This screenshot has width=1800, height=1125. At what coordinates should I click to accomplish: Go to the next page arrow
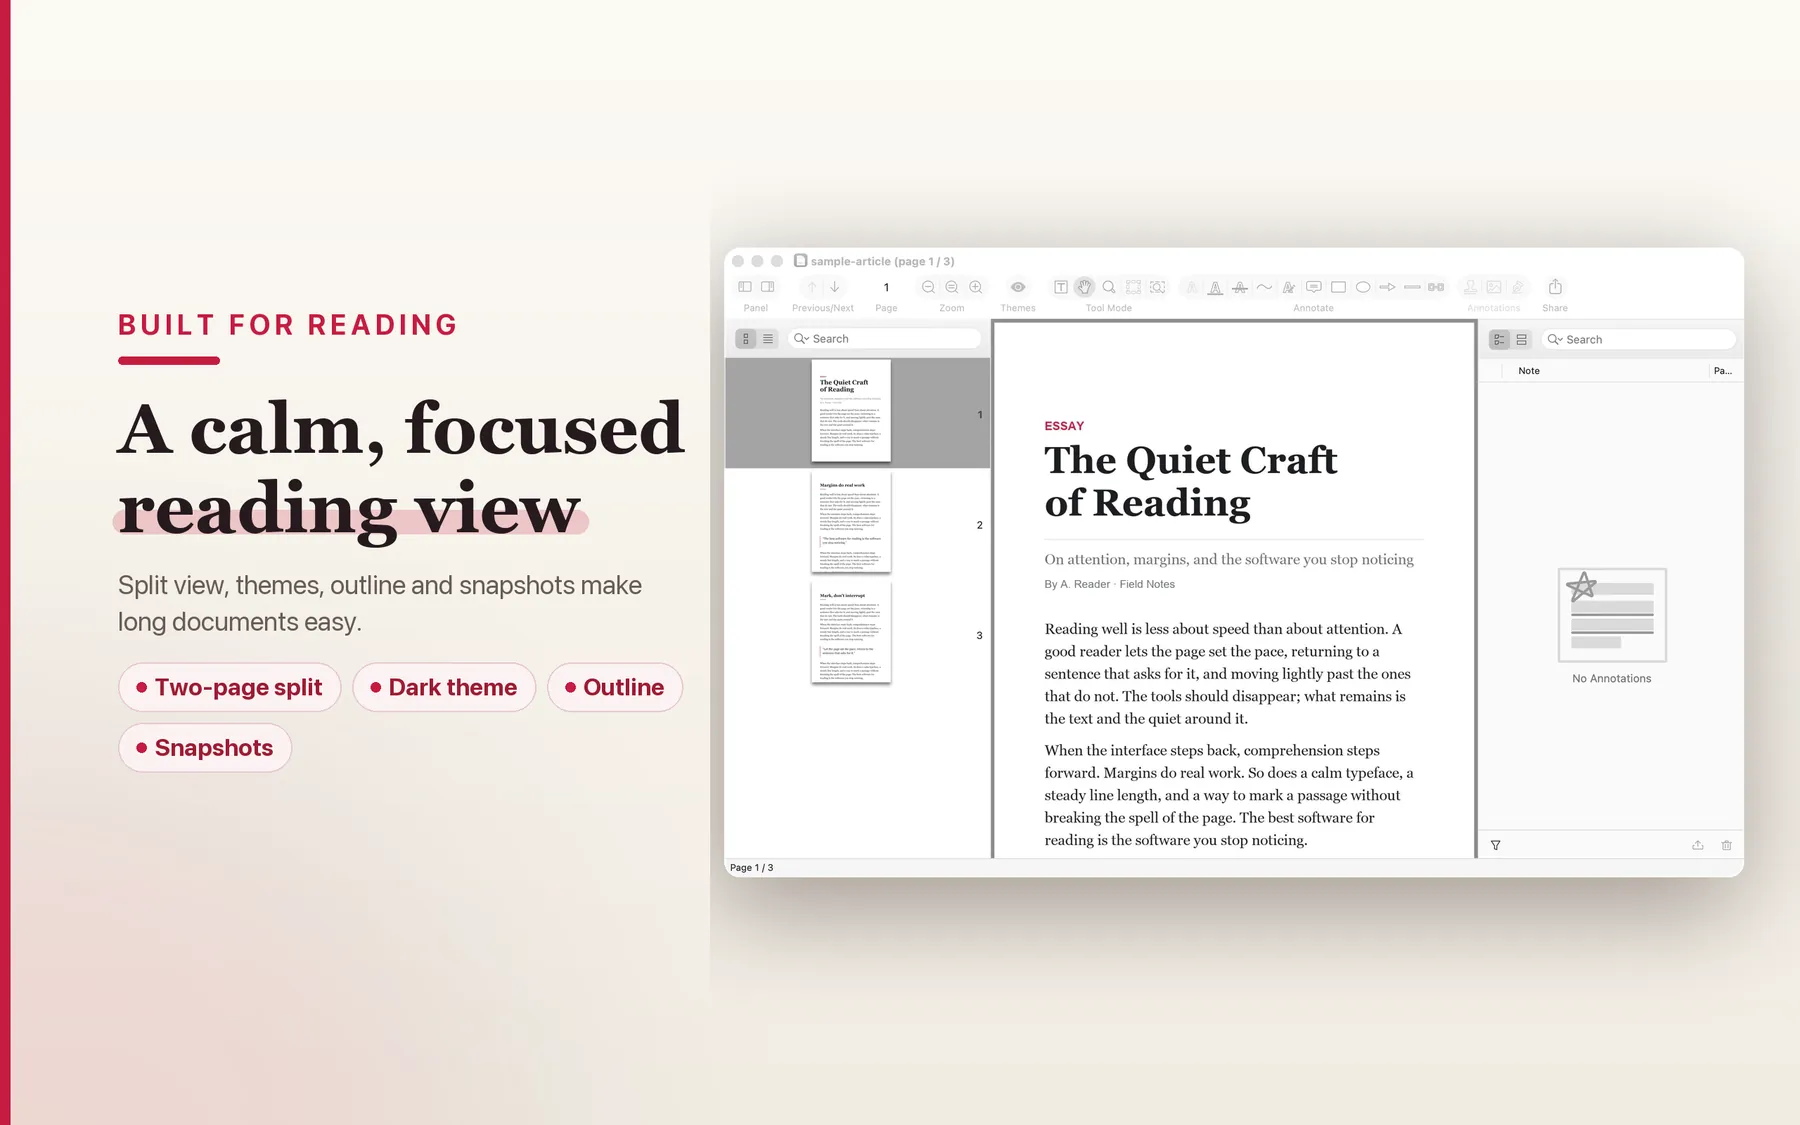coord(835,287)
